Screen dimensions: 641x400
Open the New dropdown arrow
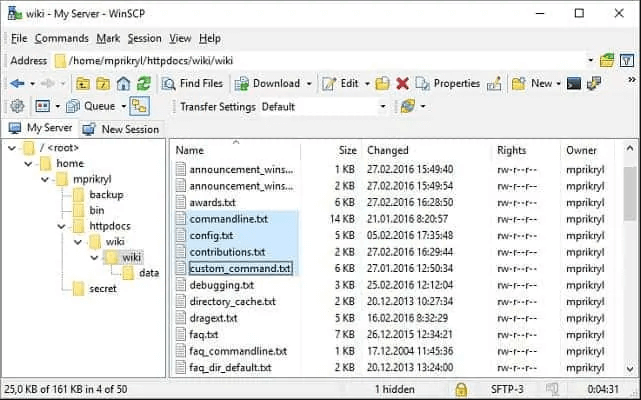click(x=558, y=84)
